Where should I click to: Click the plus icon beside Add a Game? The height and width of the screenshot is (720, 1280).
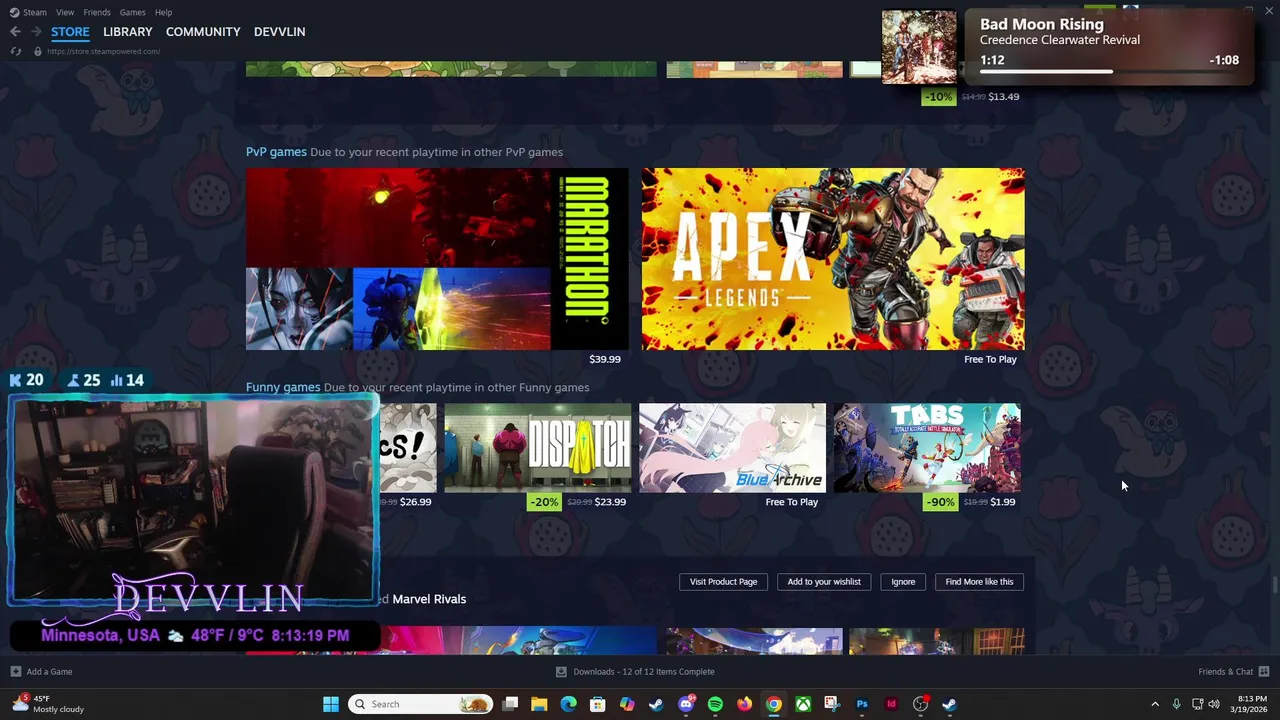[x=15, y=671]
